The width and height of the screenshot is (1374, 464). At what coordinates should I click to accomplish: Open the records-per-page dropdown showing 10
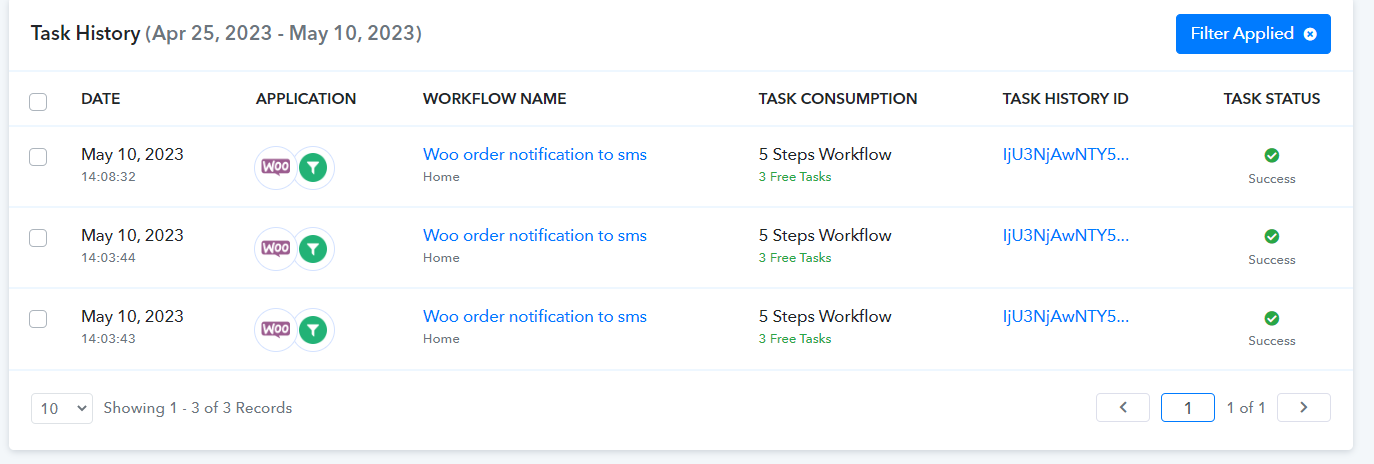coord(62,408)
